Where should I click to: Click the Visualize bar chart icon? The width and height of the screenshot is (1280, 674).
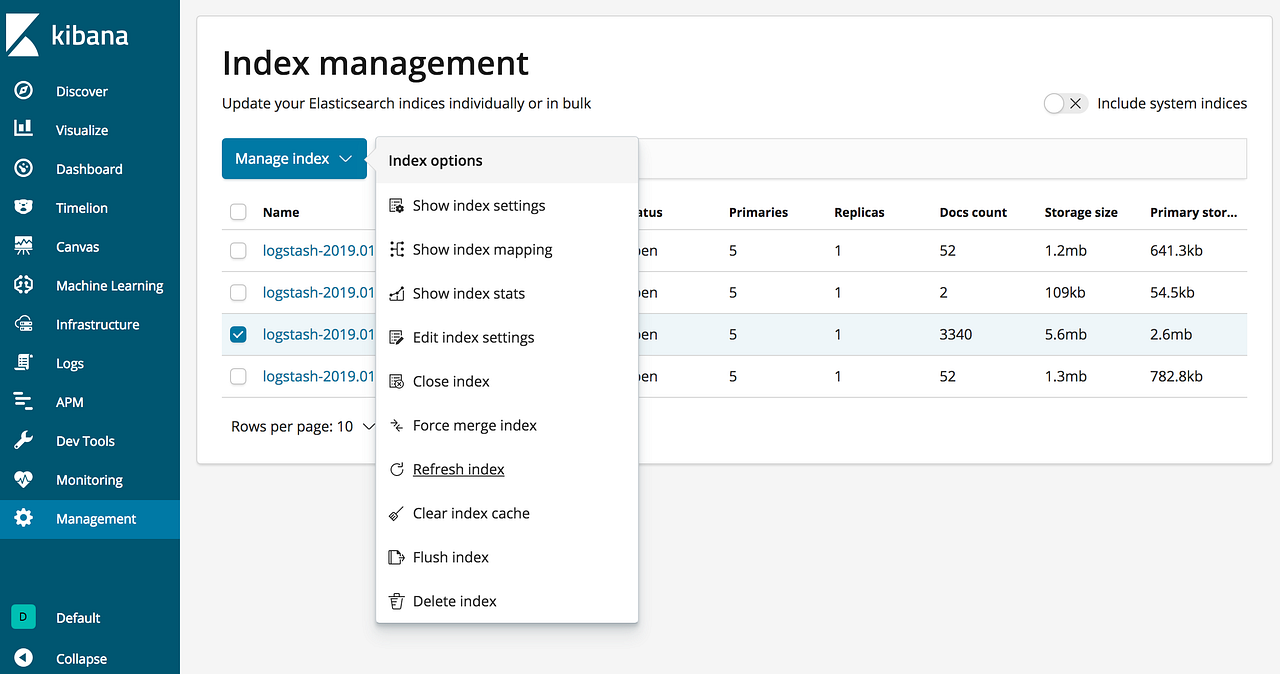tap(23, 129)
